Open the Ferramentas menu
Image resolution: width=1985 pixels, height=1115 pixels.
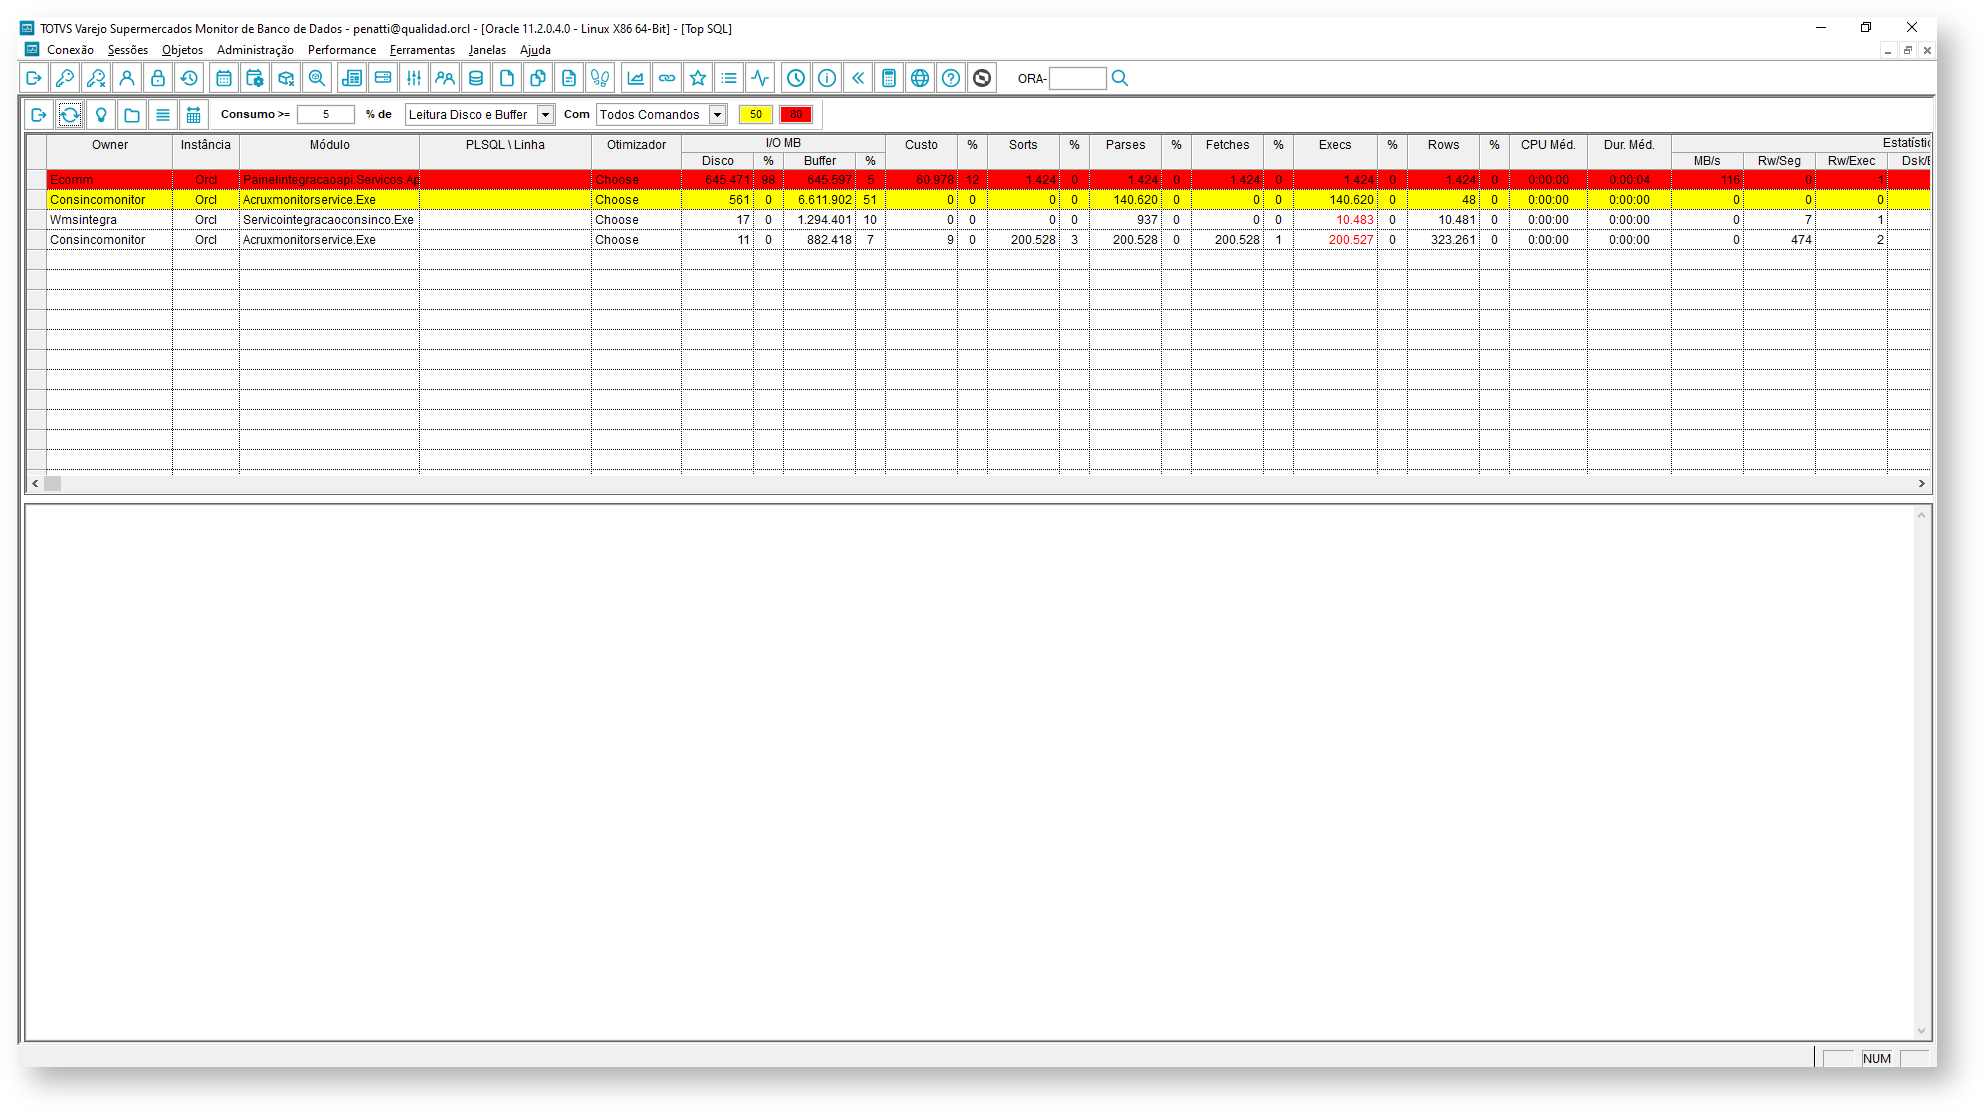421,50
